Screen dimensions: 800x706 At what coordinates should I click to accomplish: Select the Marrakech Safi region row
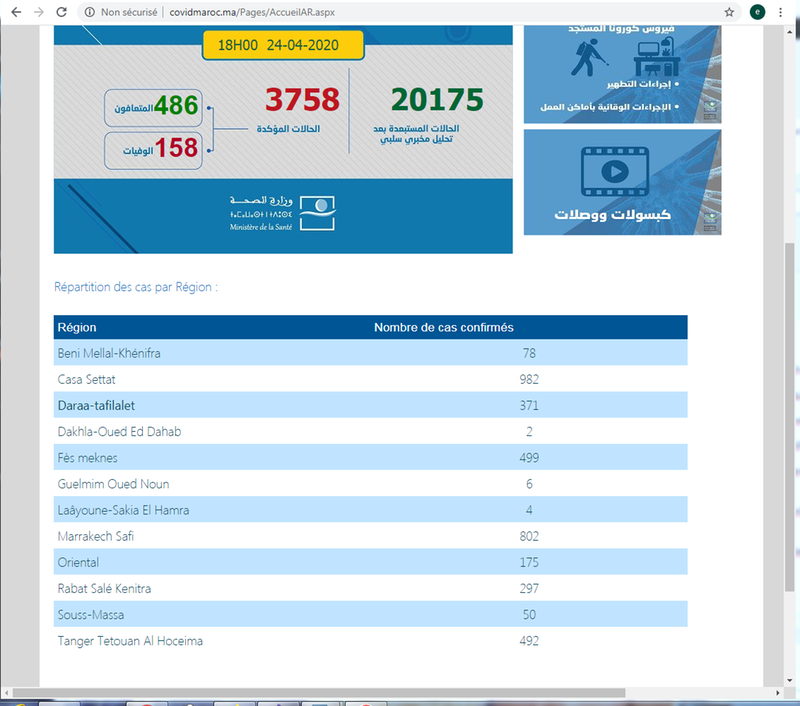(370, 536)
